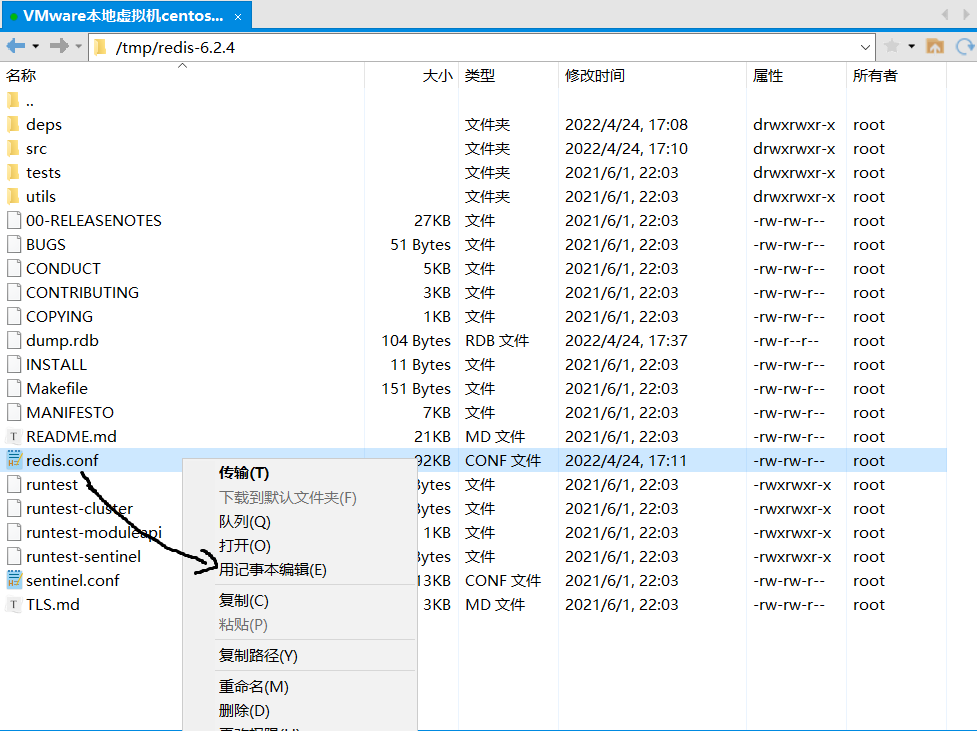Click the refresh icon
This screenshot has width=977, height=731.
tap(966, 46)
